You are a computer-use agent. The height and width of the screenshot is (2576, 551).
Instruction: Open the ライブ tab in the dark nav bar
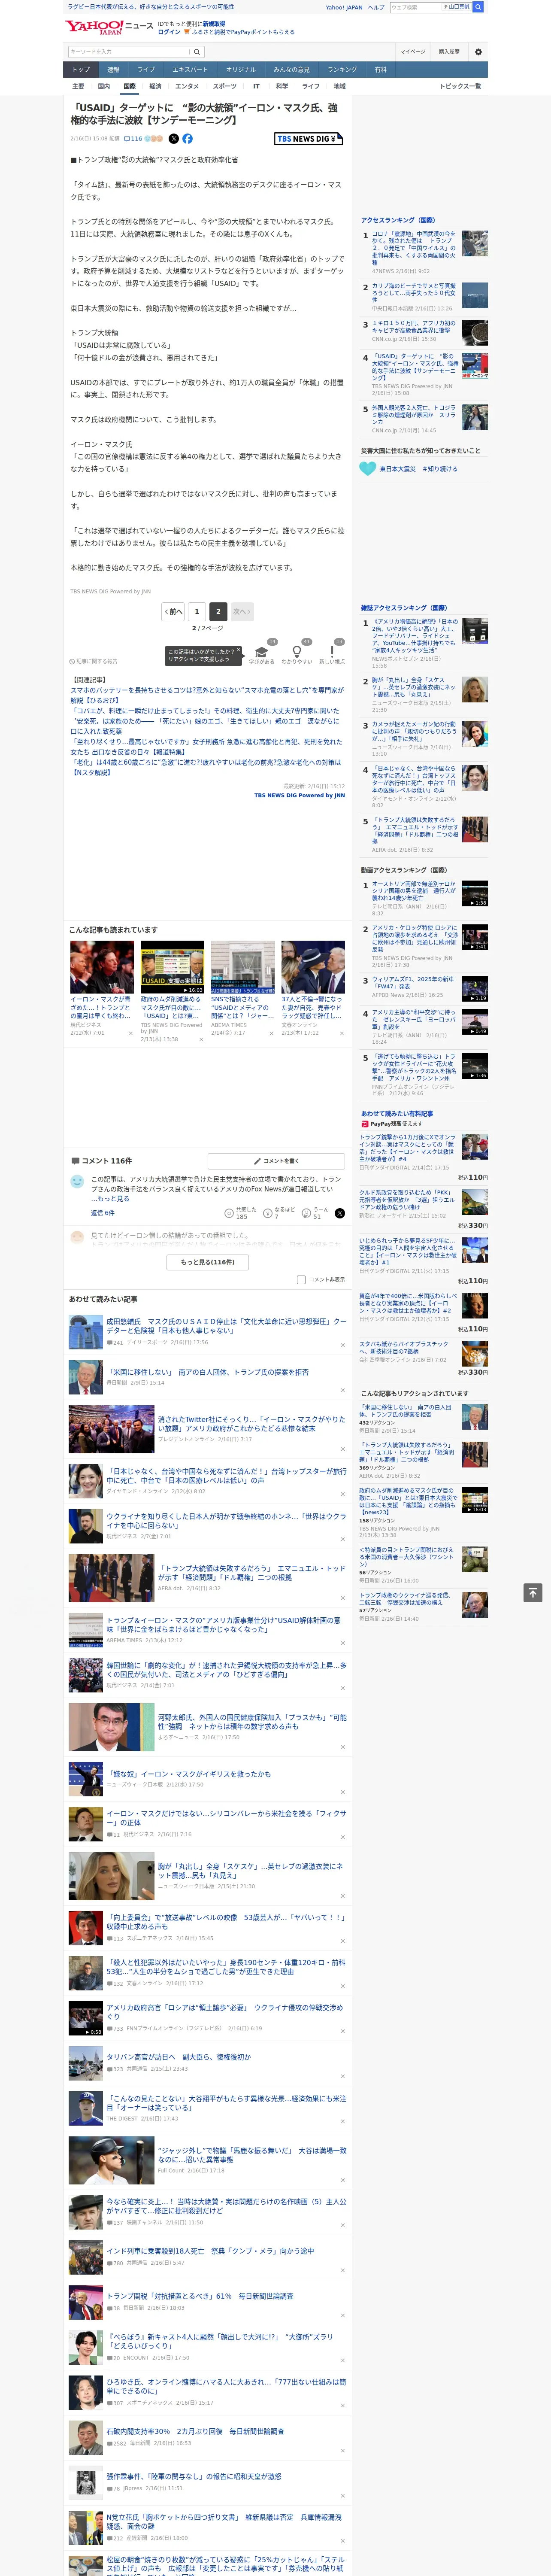146,69
